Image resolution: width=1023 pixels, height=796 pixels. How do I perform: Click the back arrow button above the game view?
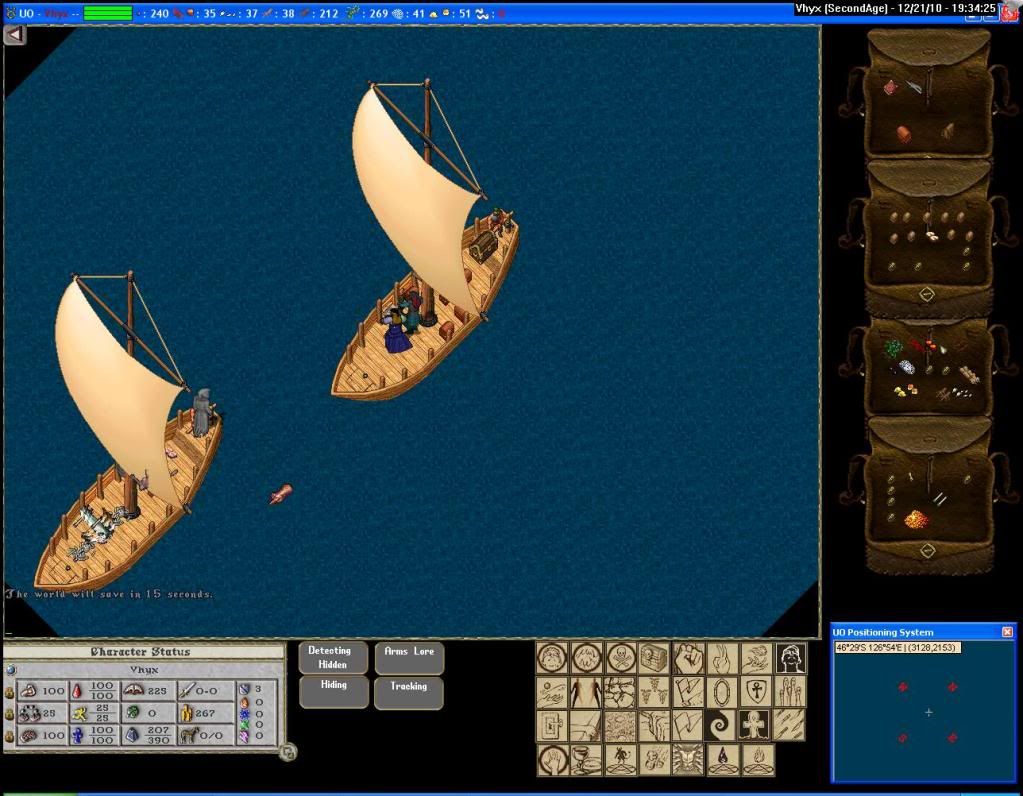[x=14, y=35]
